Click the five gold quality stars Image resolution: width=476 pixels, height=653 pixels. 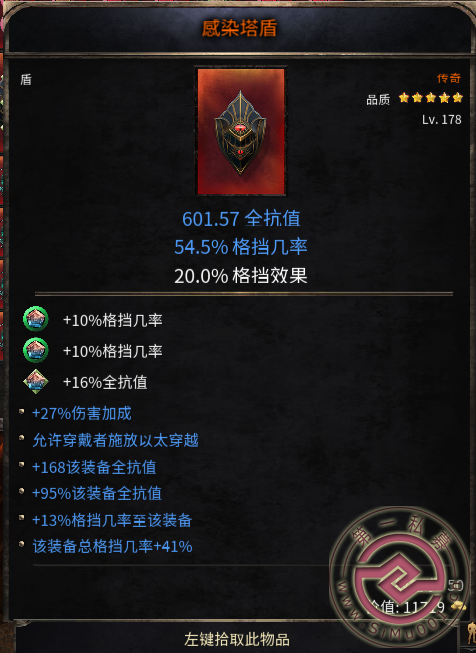click(x=431, y=98)
